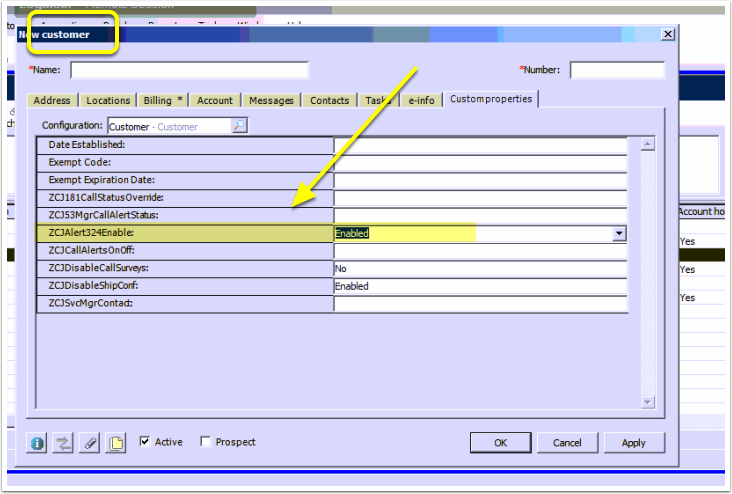Toggle the Active checkbox
The height and width of the screenshot is (494, 732).
[x=145, y=441]
